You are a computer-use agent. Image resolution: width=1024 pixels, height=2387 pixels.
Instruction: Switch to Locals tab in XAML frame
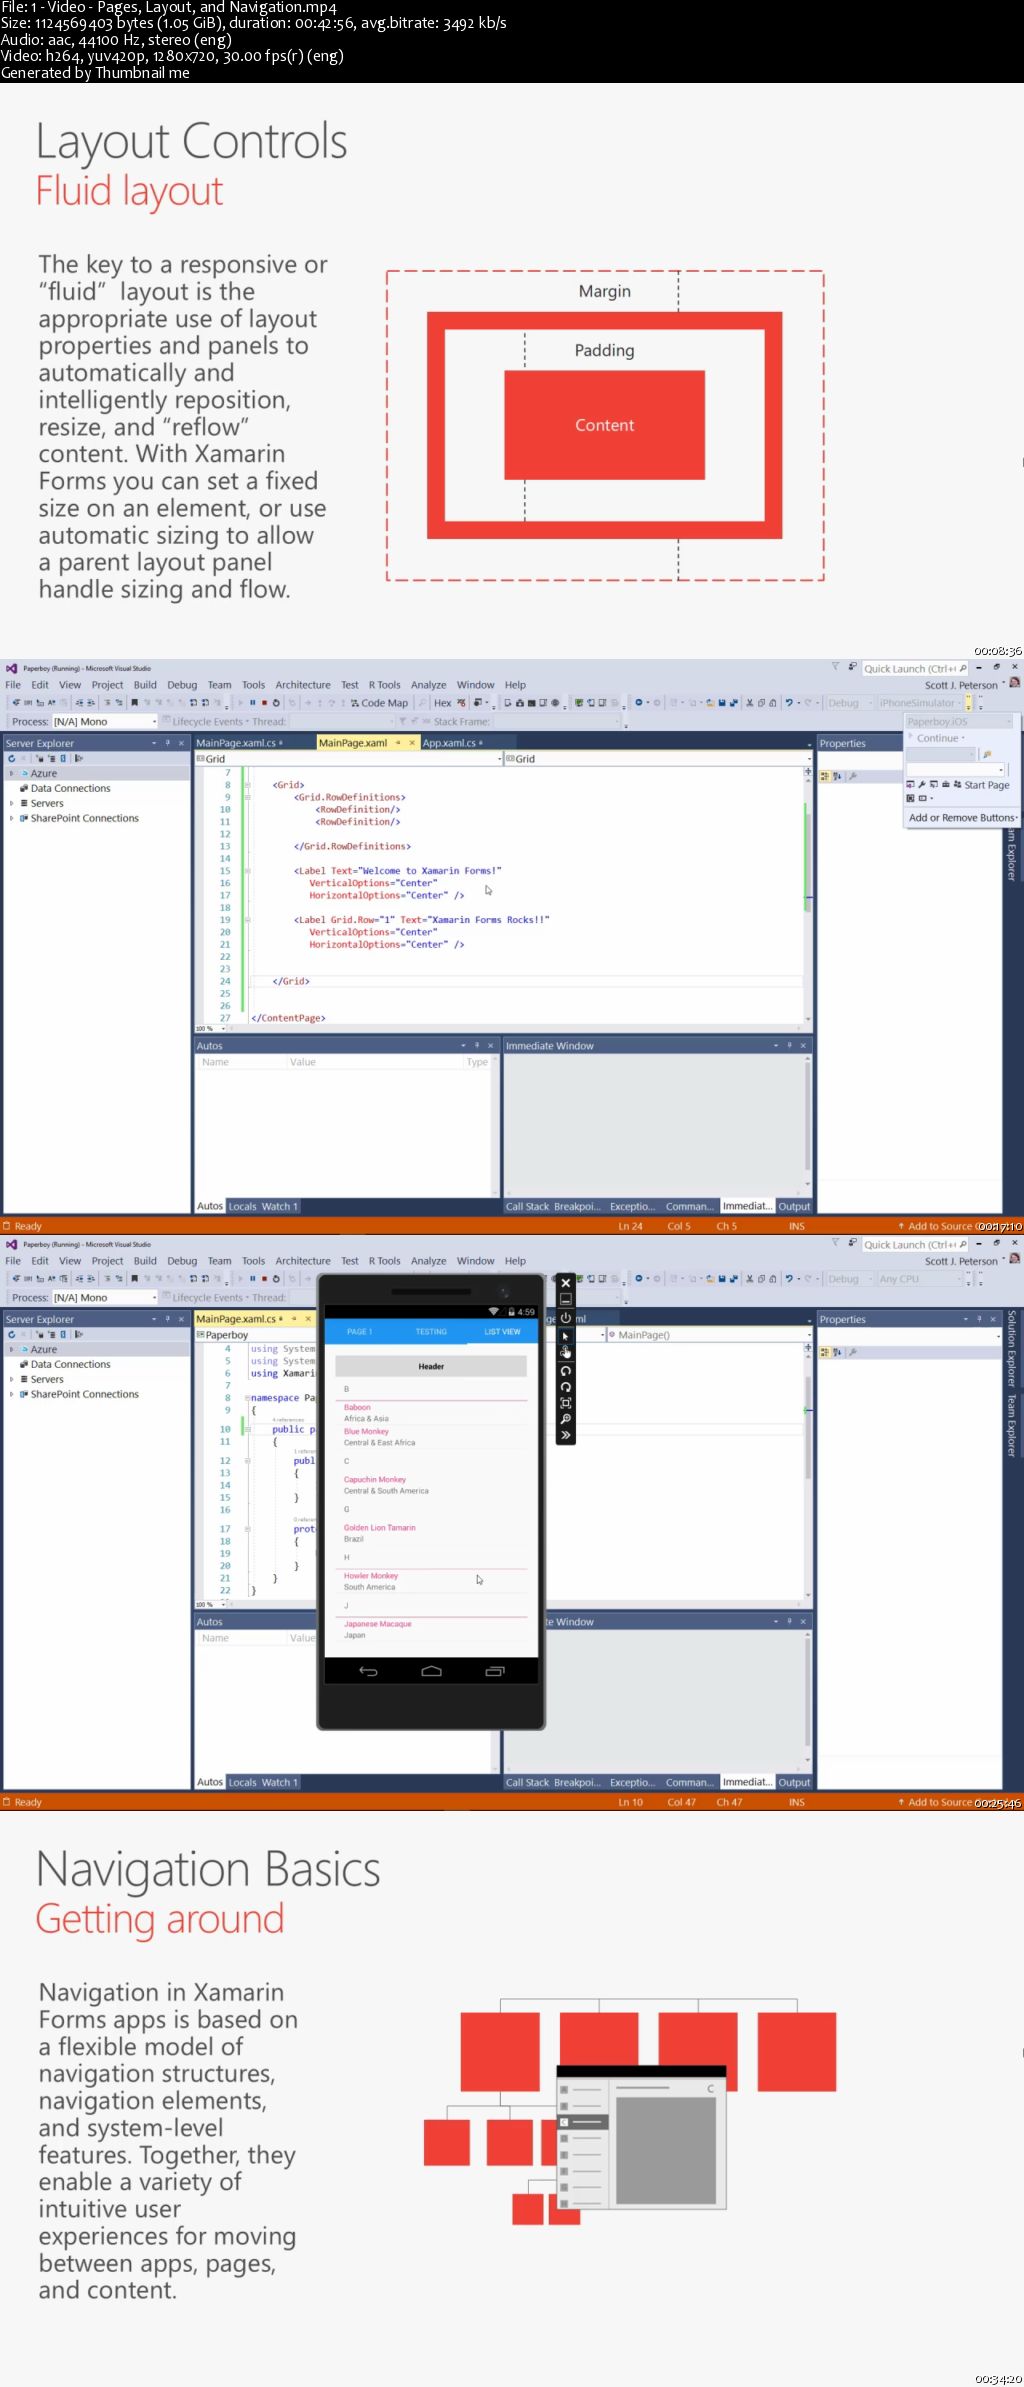[243, 1206]
